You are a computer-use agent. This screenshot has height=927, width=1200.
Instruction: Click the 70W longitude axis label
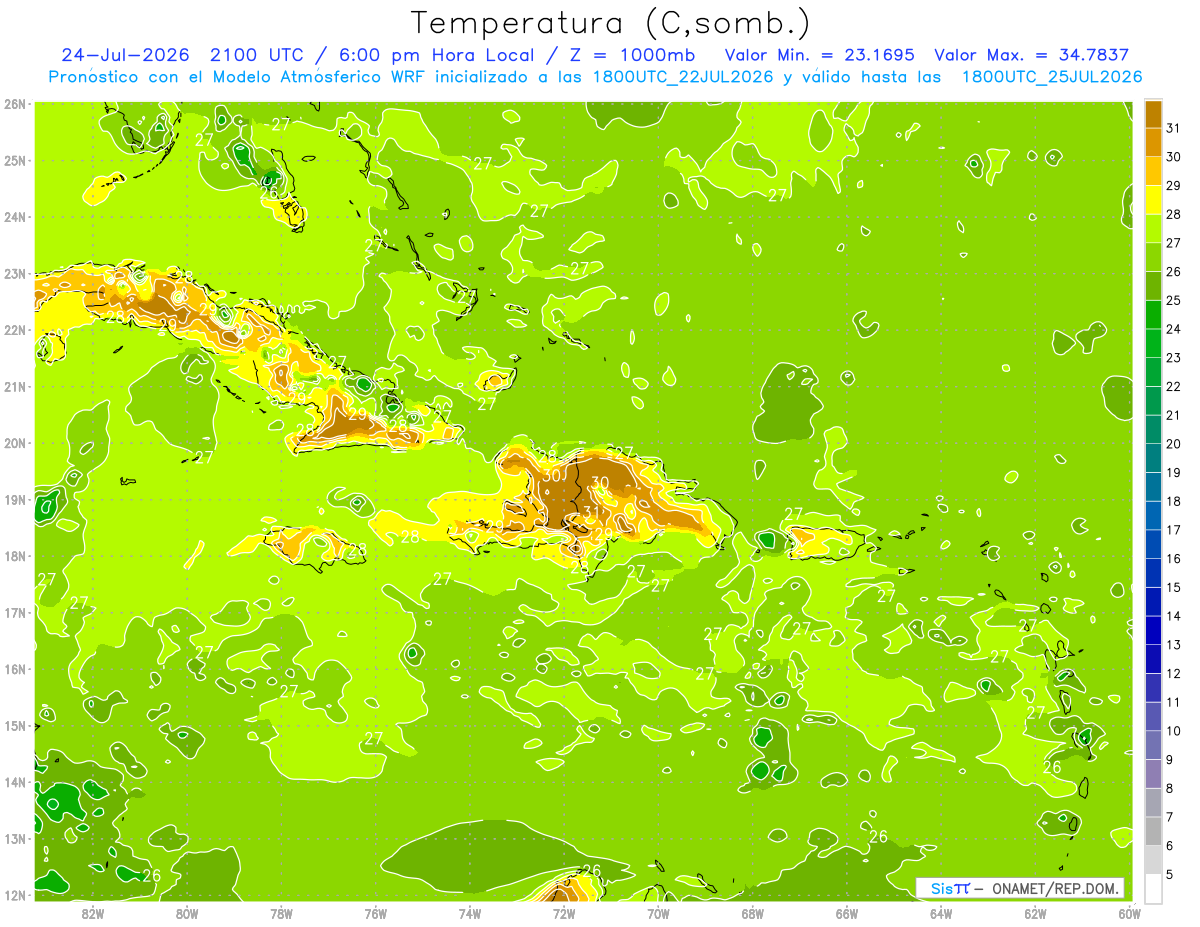click(658, 912)
